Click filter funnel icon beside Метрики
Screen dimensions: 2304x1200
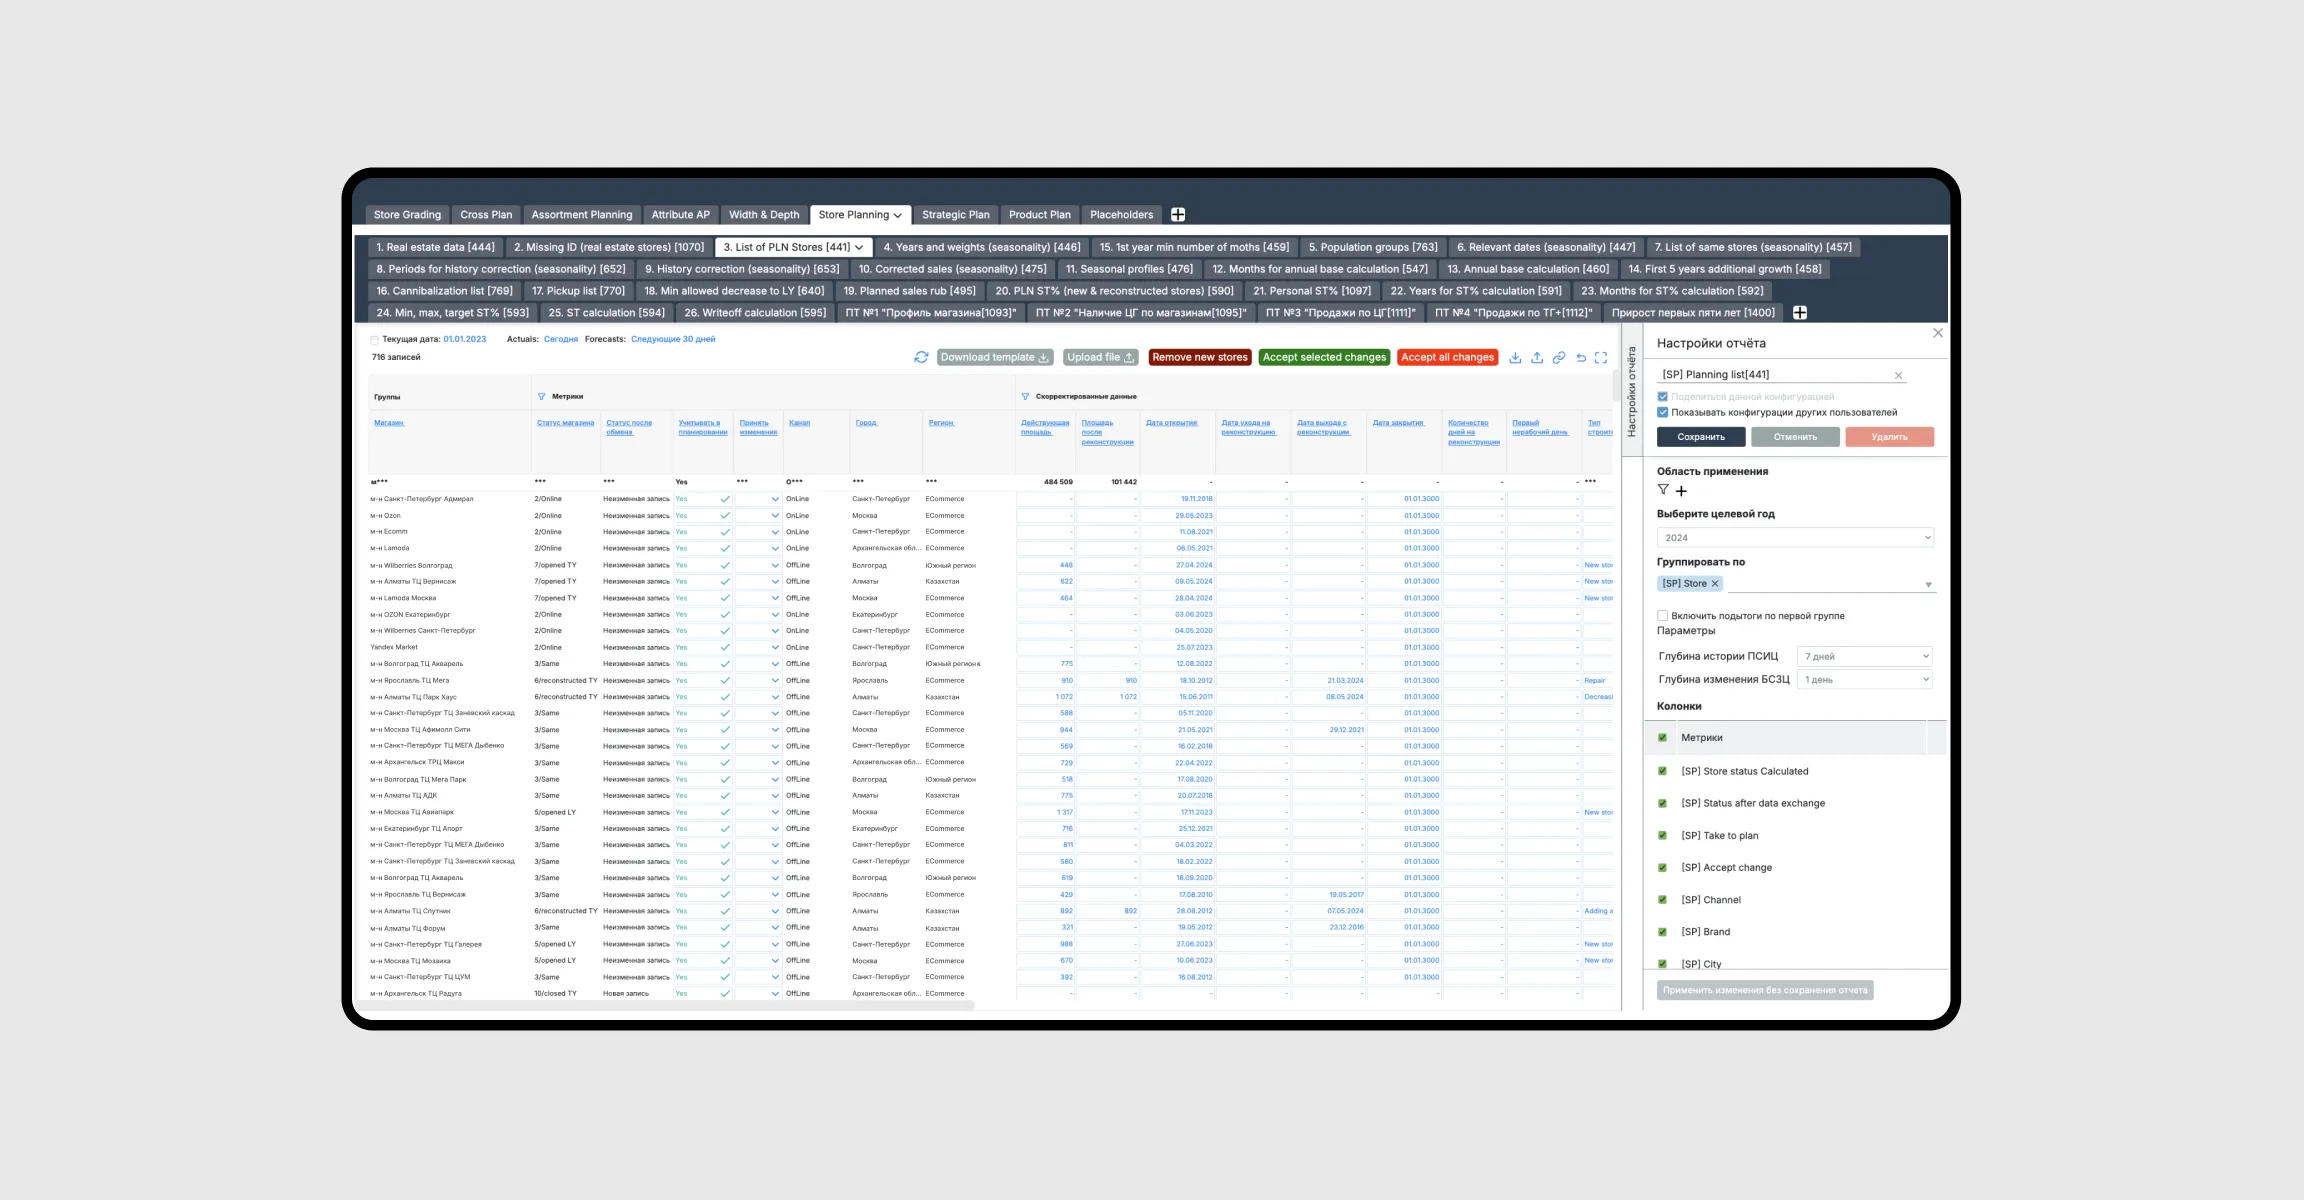pyautogui.click(x=542, y=396)
